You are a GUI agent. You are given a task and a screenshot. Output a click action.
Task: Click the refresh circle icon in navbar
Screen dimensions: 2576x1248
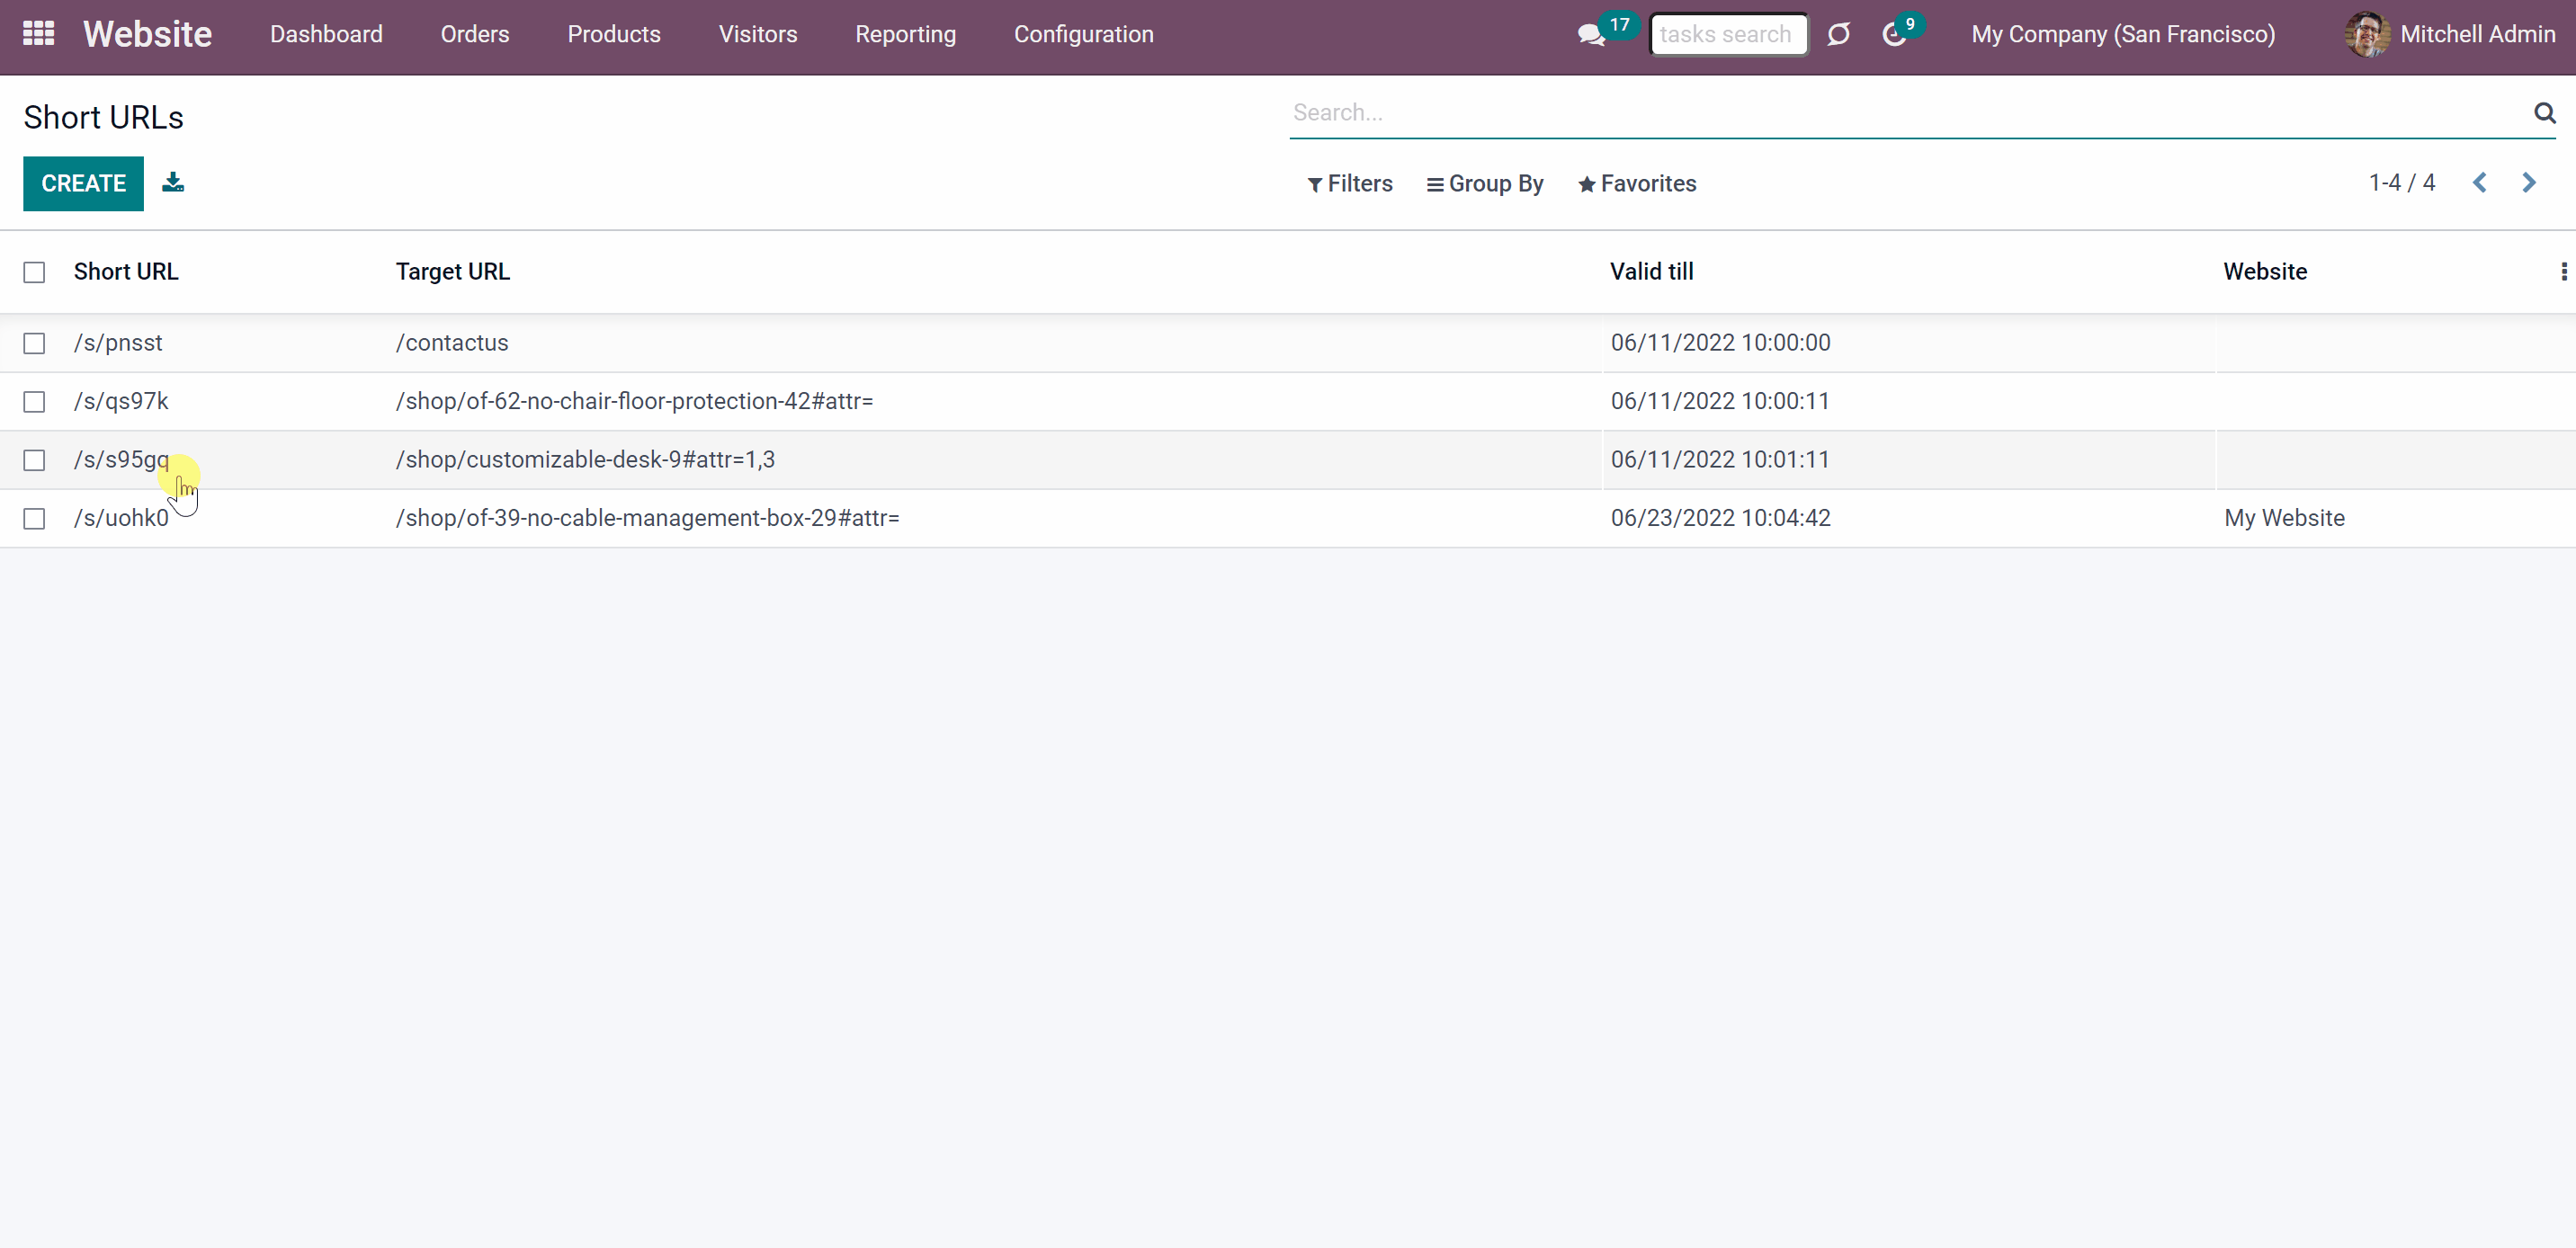(1838, 35)
